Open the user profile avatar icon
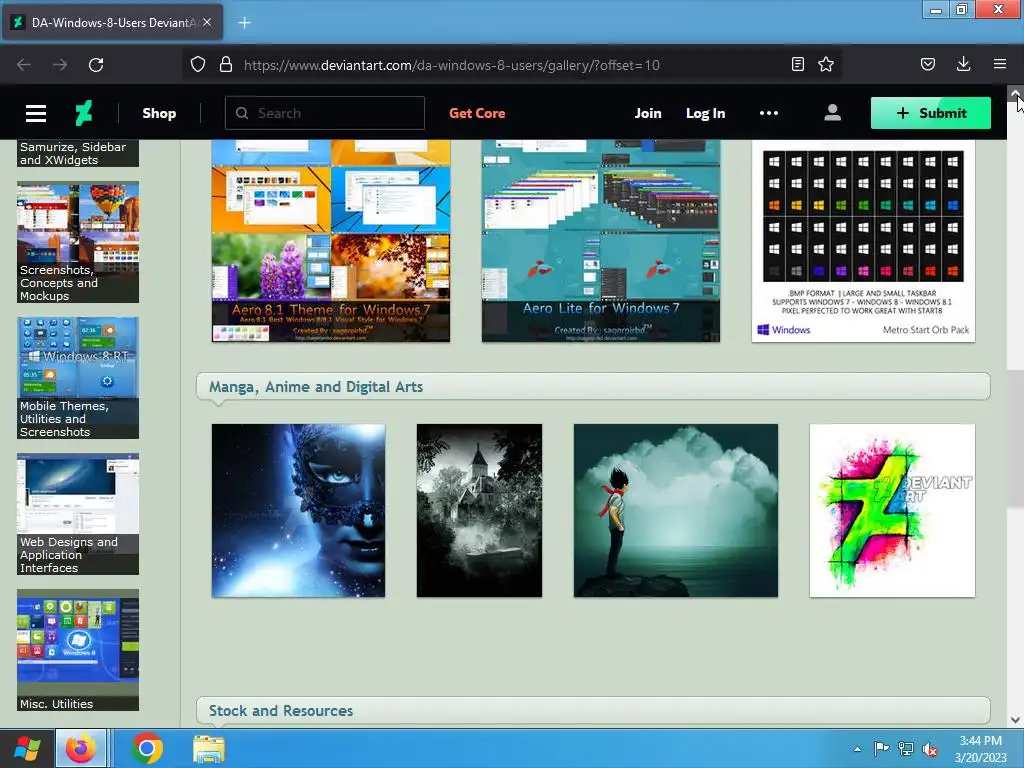This screenshot has width=1024, height=768. (x=832, y=113)
